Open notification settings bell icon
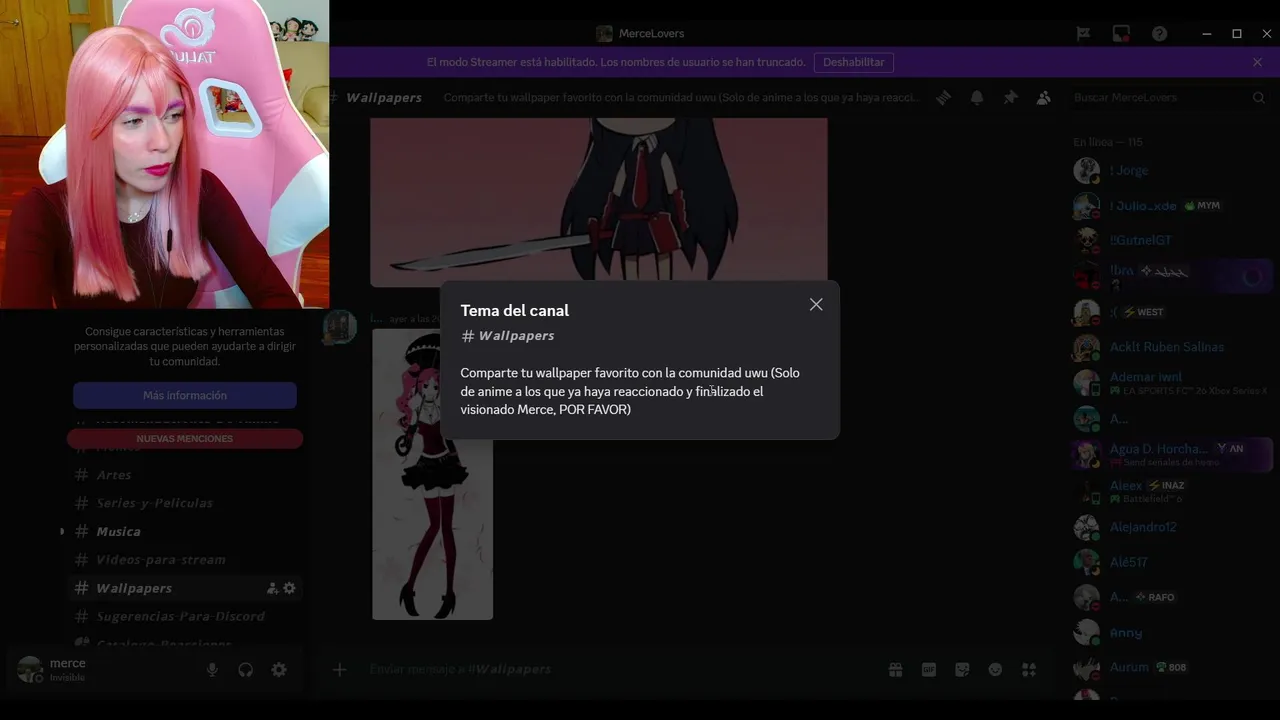The image size is (1280, 720). (977, 97)
